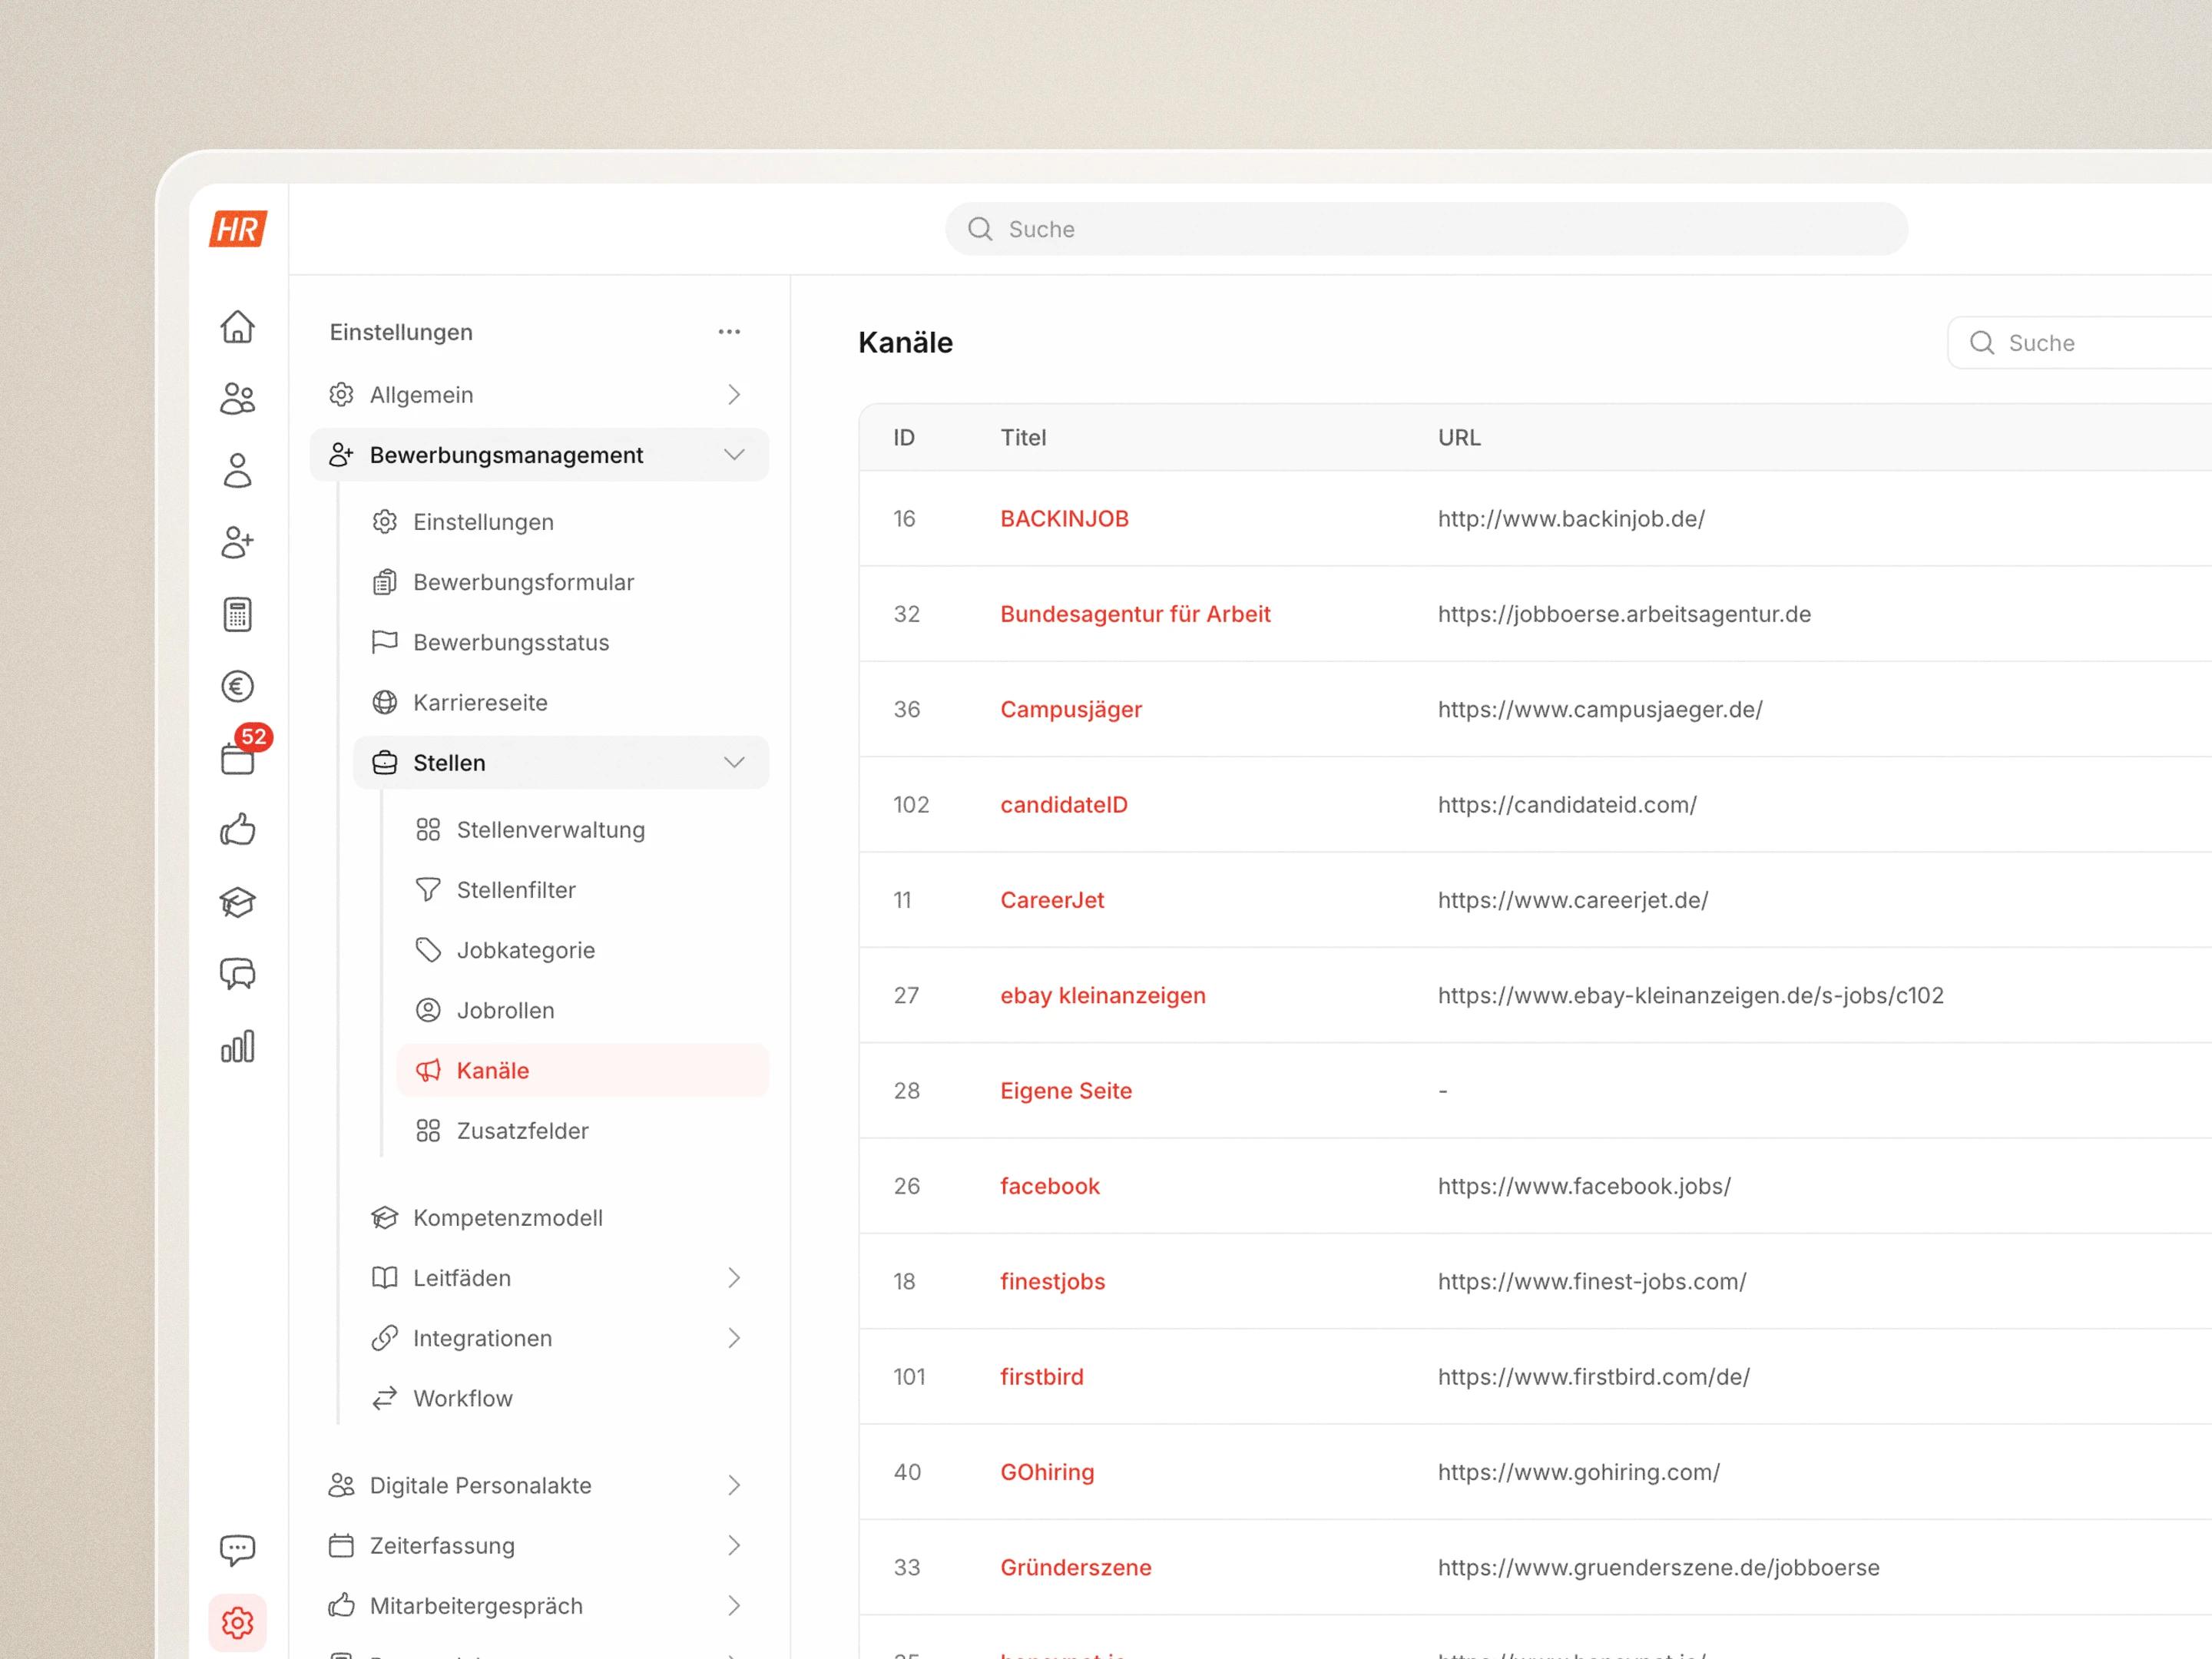Viewport: 2212px width, 1659px height.
Task: Open the calculator icon in sidebar
Action: click(237, 615)
